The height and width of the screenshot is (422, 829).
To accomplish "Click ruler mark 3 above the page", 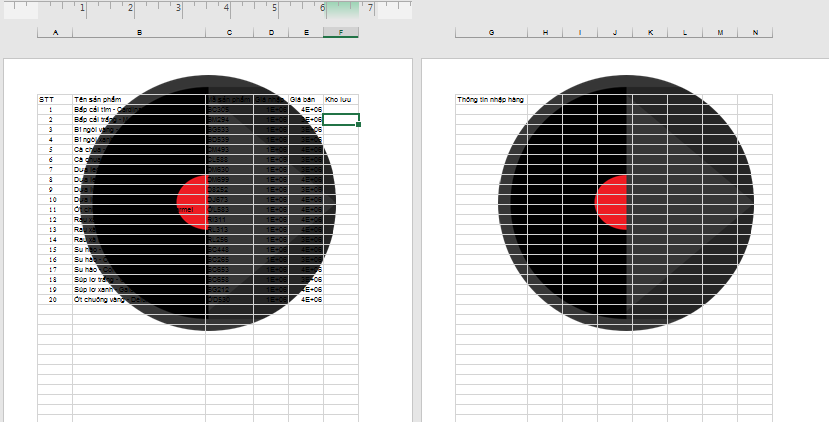I will (x=179, y=8).
